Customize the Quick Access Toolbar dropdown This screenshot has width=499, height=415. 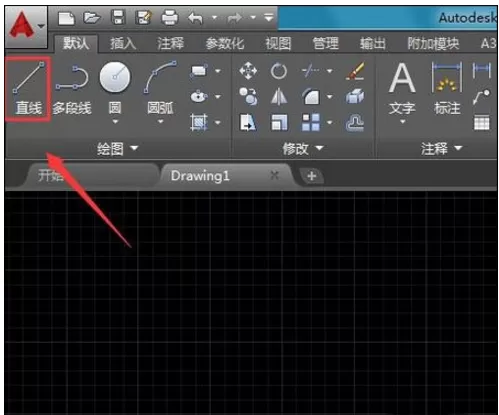click(269, 17)
